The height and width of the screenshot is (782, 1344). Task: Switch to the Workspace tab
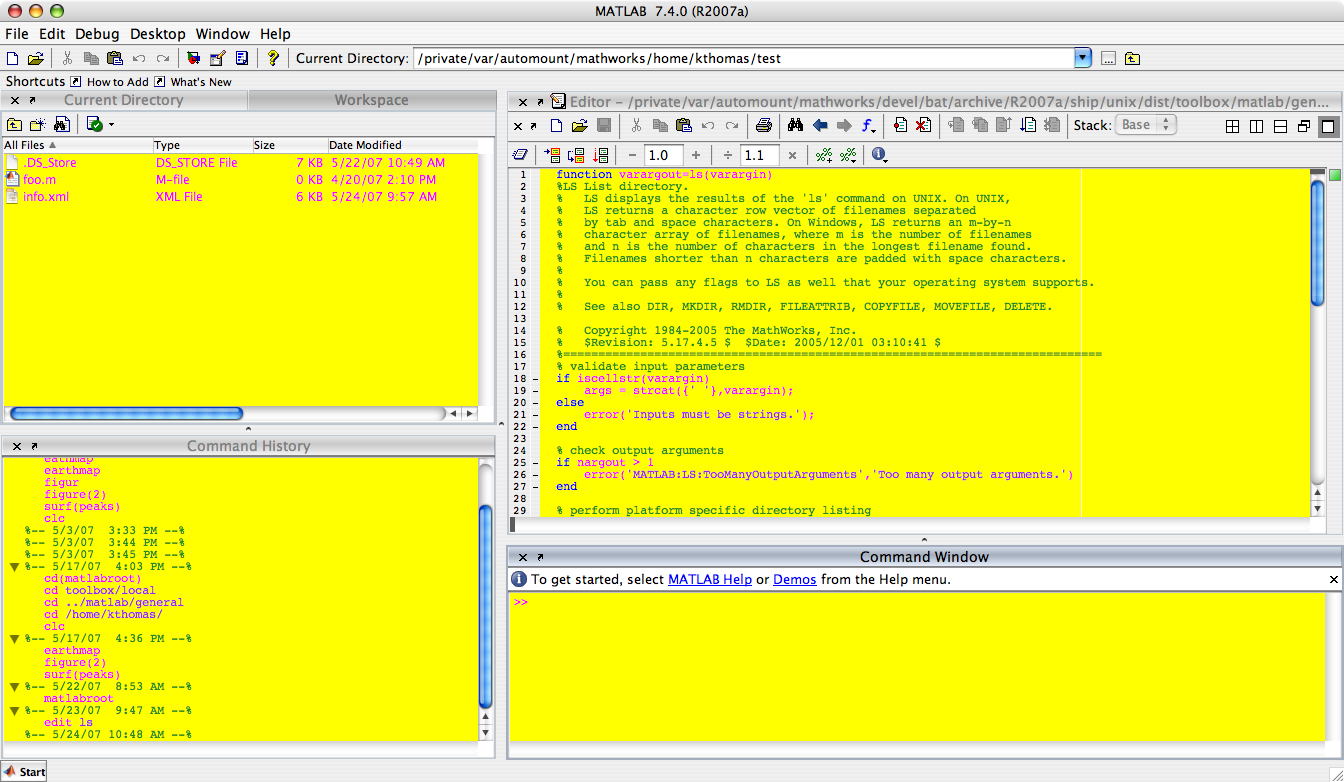(371, 100)
